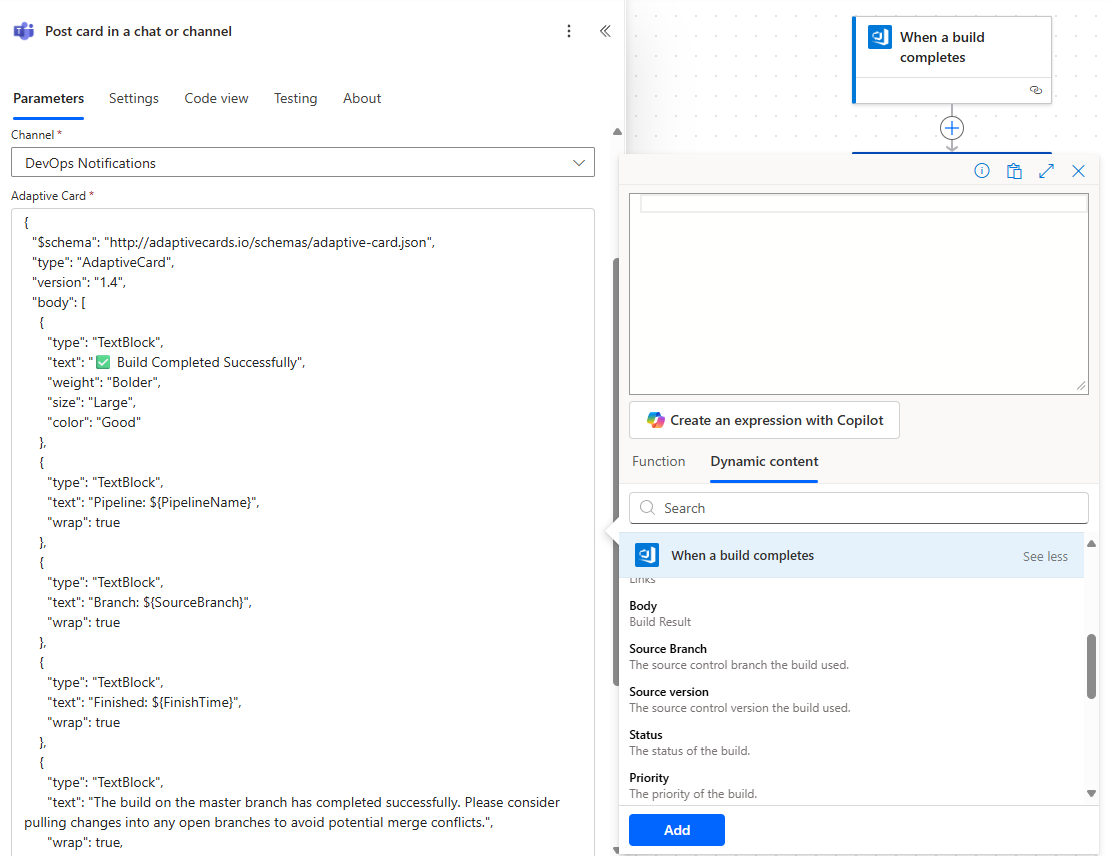Viewport: 1110px width, 856px height.
Task: Click the info icon in expression popup
Action: tap(982, 171)
